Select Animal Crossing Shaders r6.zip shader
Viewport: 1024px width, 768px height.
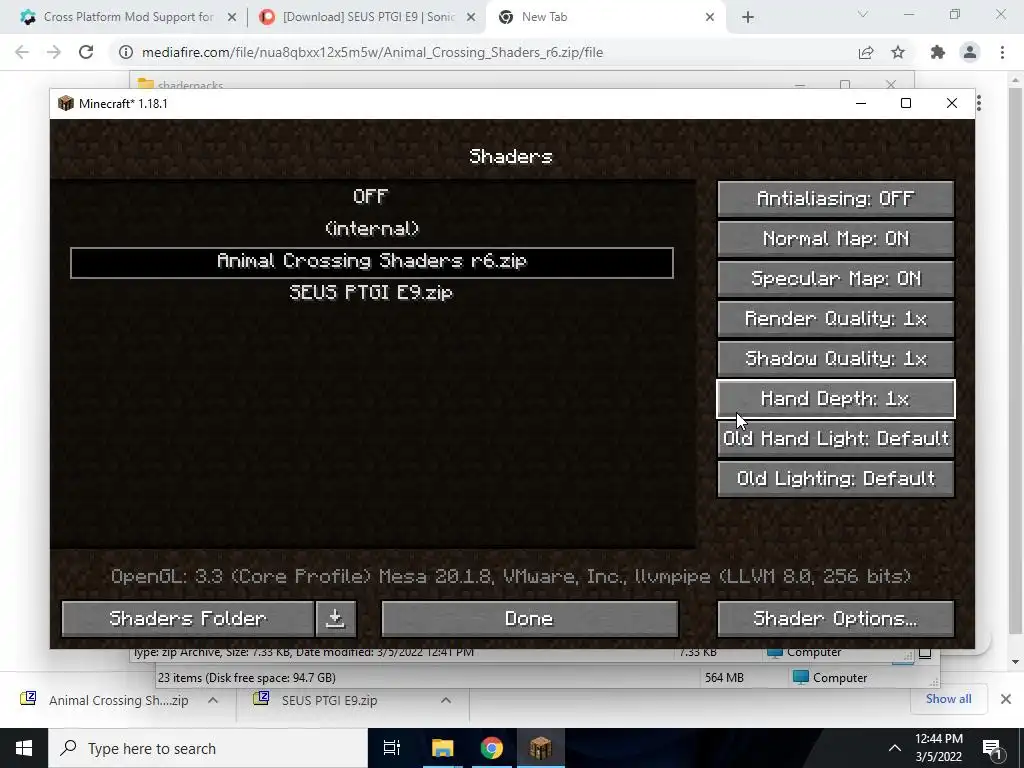coord(372,263)
